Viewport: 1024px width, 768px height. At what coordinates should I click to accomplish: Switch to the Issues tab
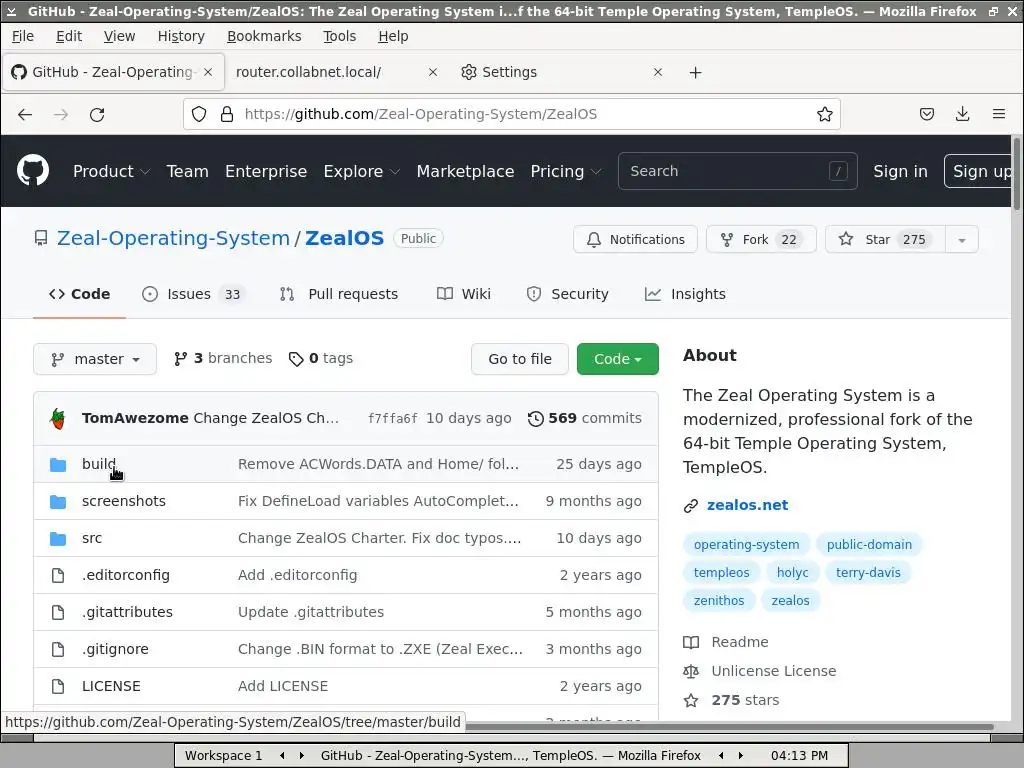pos(193,295)
